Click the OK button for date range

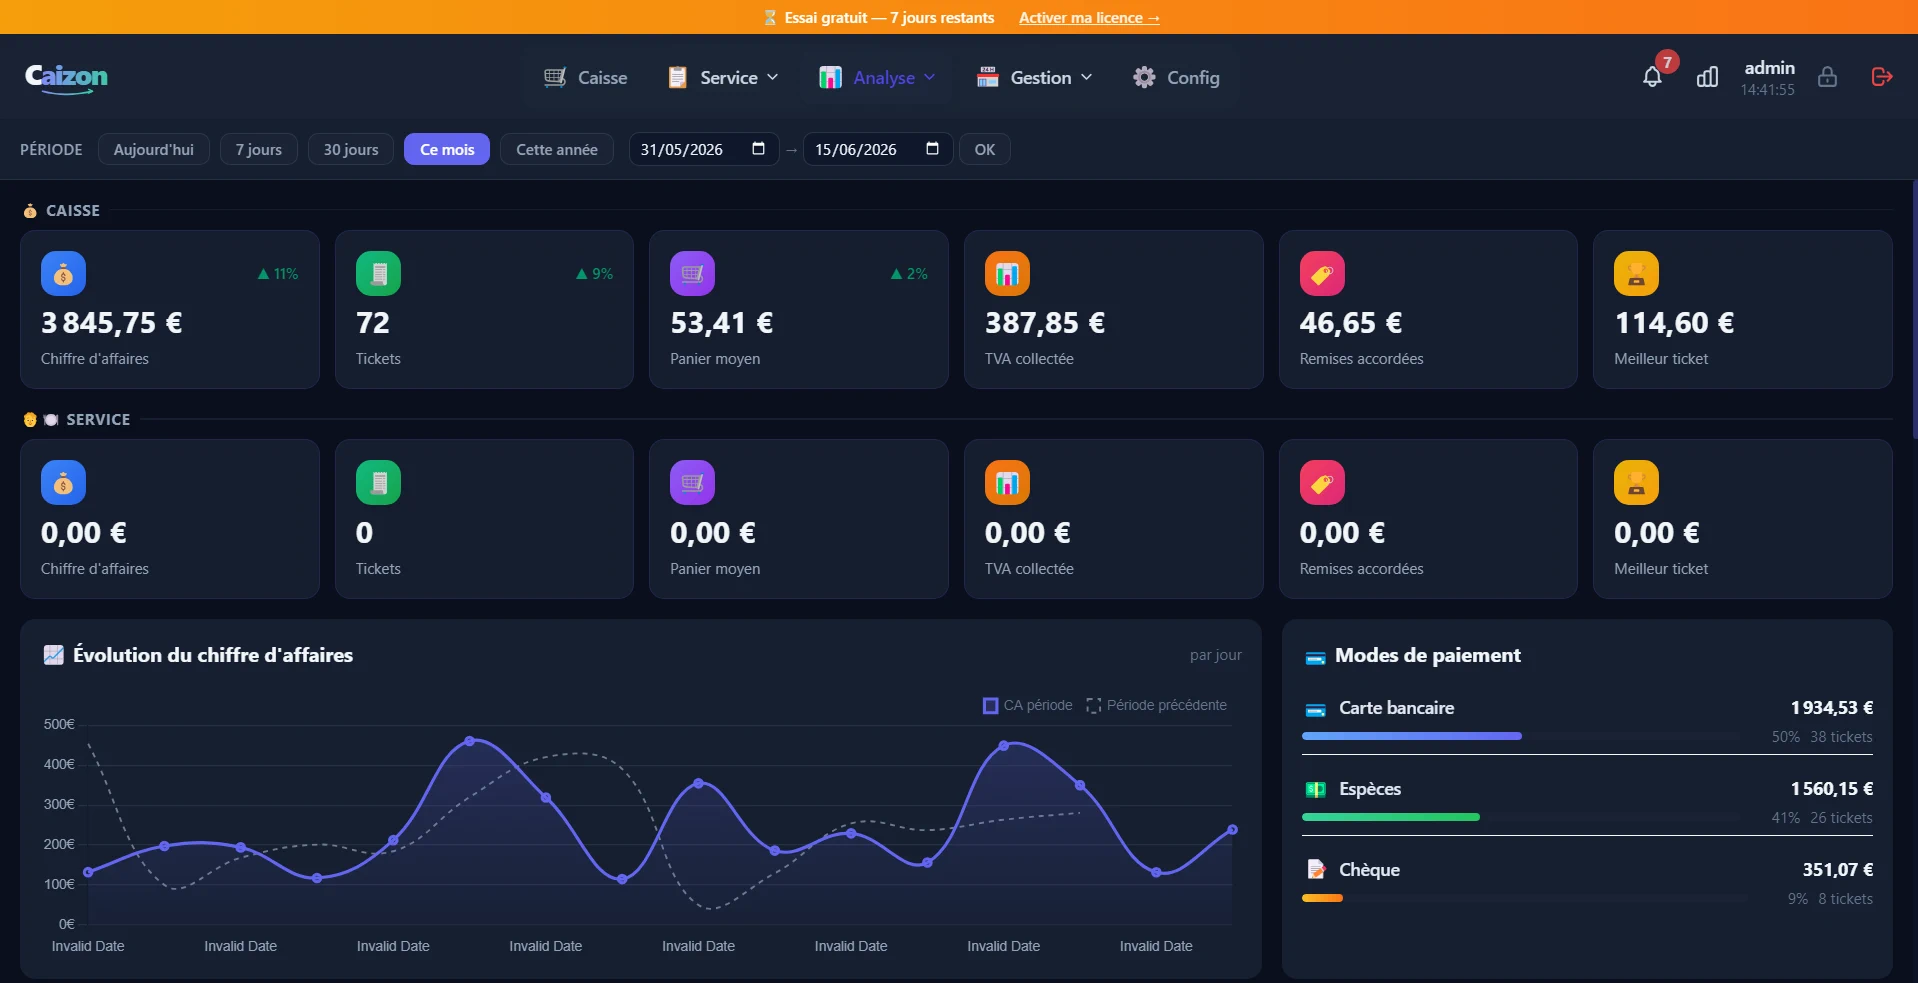tap(985, 149)
